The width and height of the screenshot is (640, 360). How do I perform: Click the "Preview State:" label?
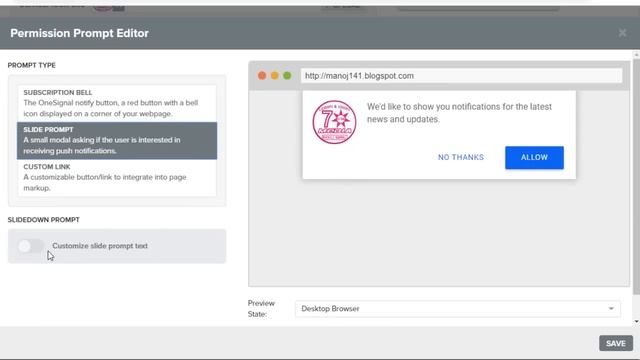click(261, 309)
